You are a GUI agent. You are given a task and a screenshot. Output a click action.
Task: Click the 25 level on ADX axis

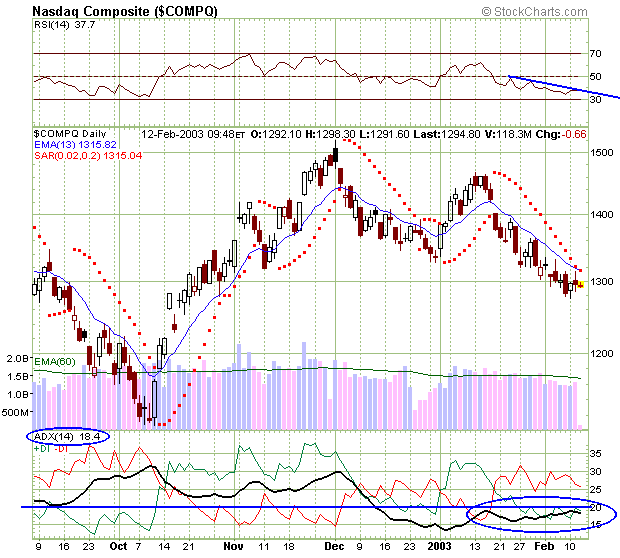(595, 490)
